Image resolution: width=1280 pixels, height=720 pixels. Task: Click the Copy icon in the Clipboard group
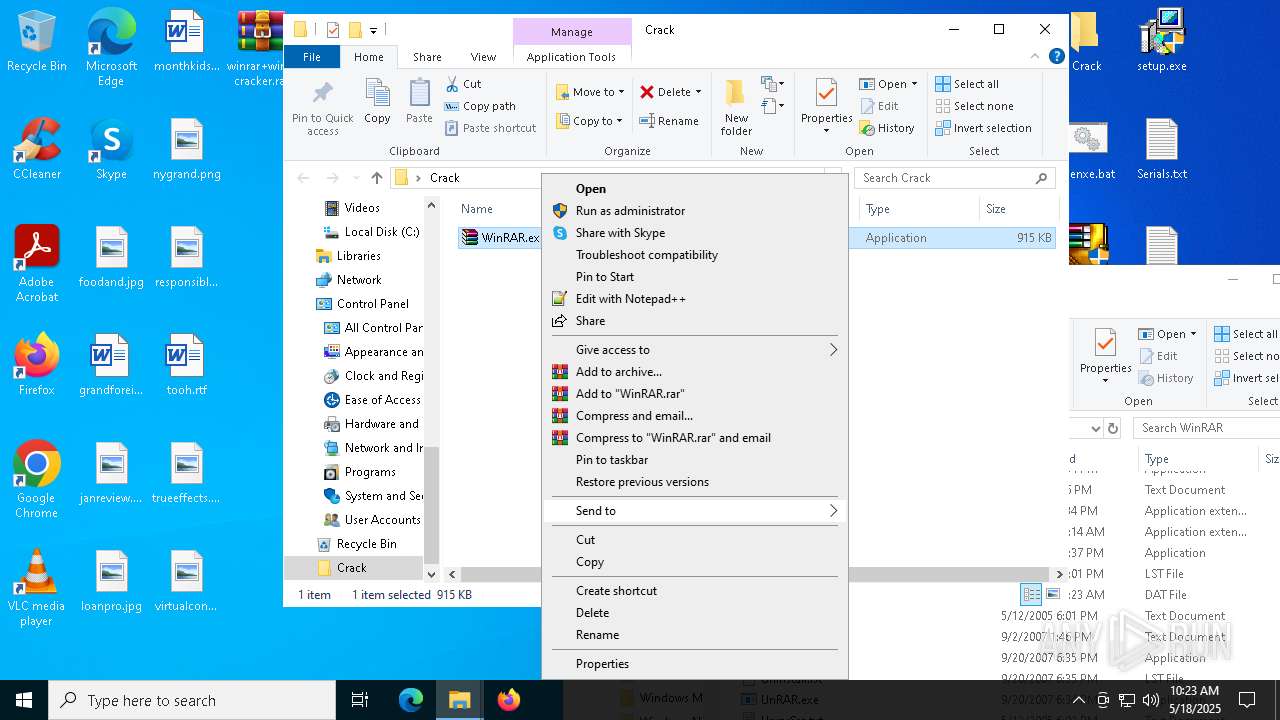[x=377, y=94]
